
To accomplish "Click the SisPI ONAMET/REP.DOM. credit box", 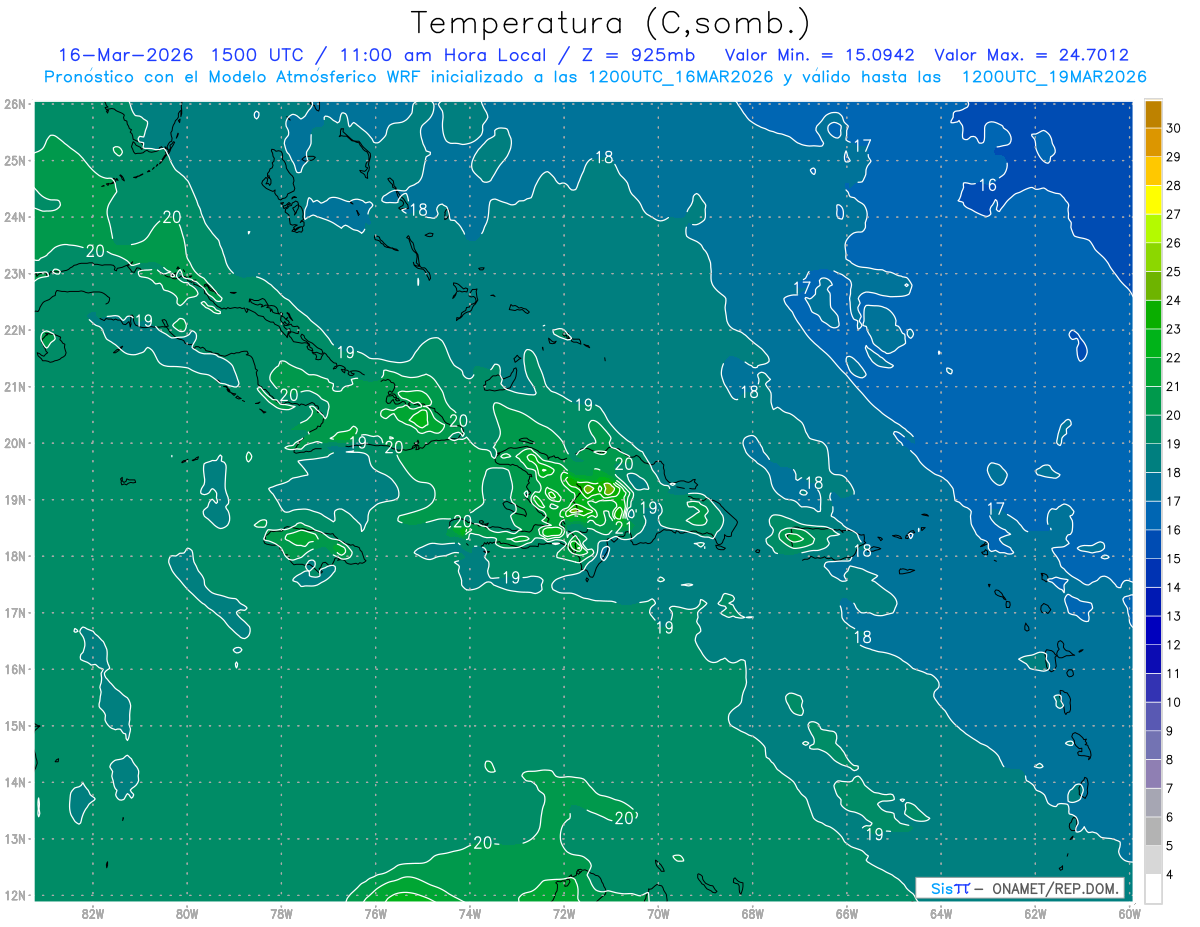I will point(1019,888).
